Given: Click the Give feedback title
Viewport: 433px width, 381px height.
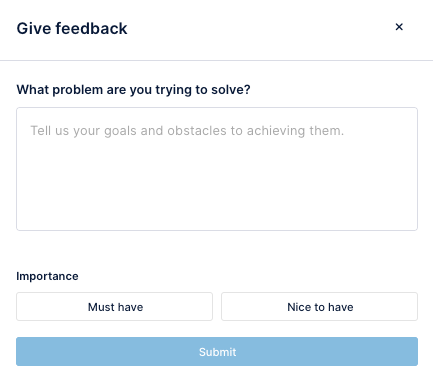Looking at the screenshot, I should tap(72, 28).
